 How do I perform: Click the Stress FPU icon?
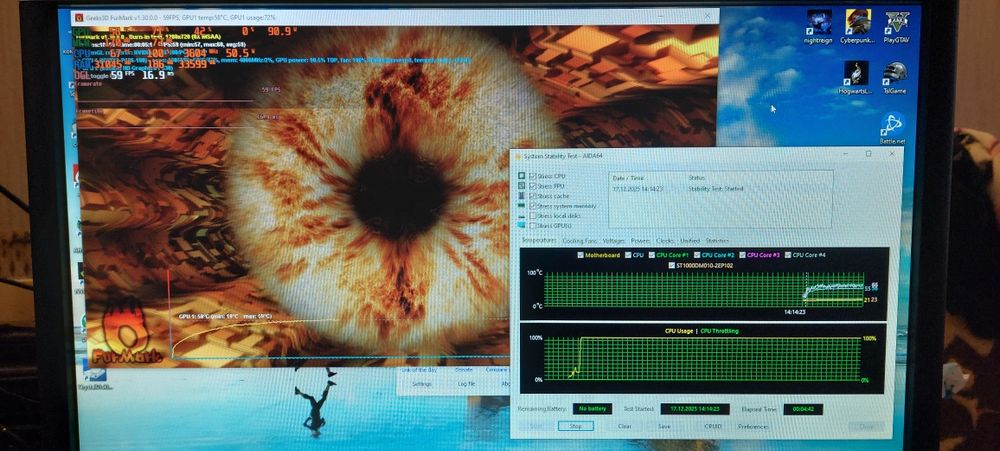[x=522, y=186]
